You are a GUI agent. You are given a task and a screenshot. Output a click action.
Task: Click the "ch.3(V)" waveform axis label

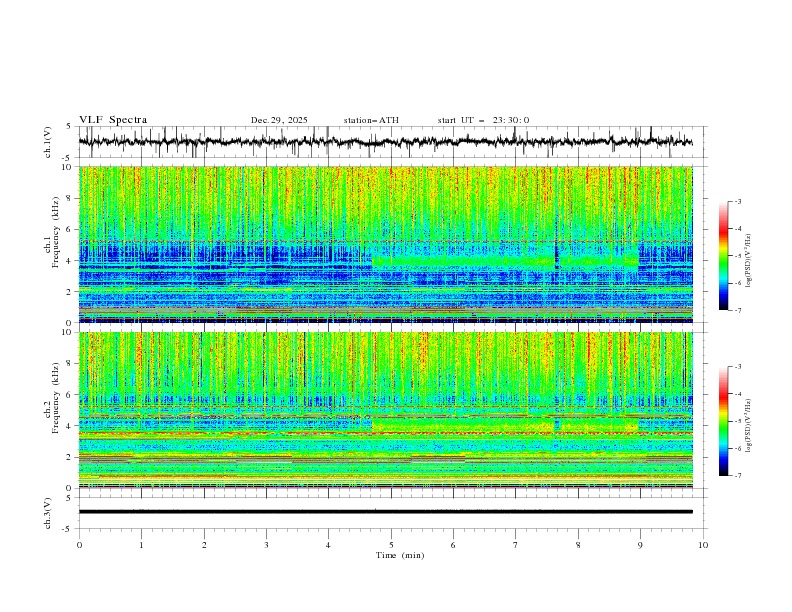pos(48,513)
